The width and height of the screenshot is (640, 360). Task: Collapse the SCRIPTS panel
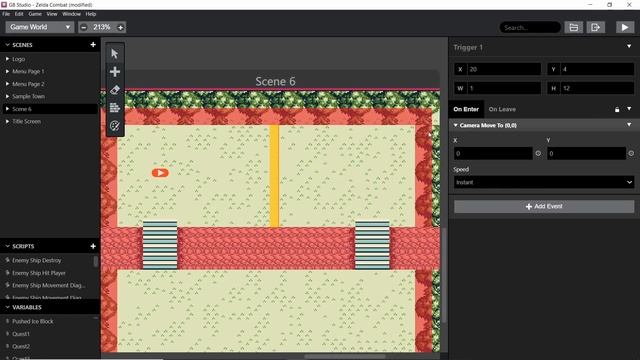click(x=7, y=247)
